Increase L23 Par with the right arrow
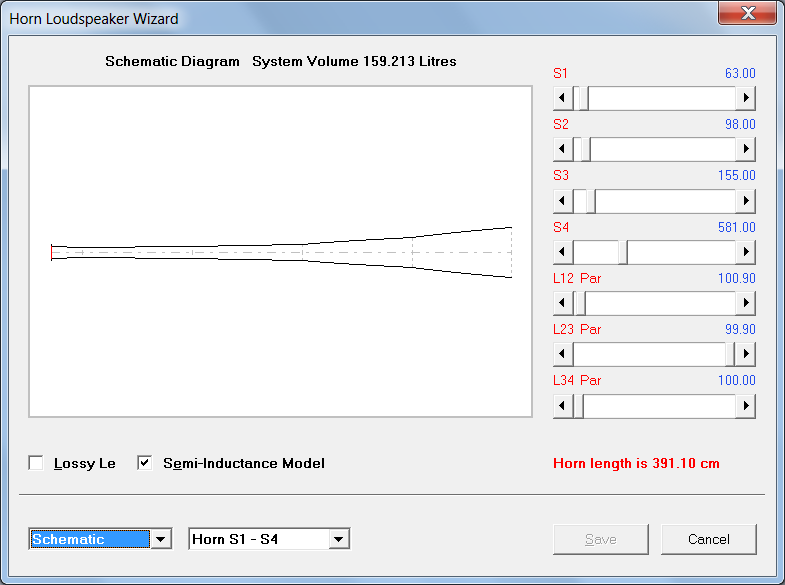Screen dimensions: 785x585 [745, 354]
